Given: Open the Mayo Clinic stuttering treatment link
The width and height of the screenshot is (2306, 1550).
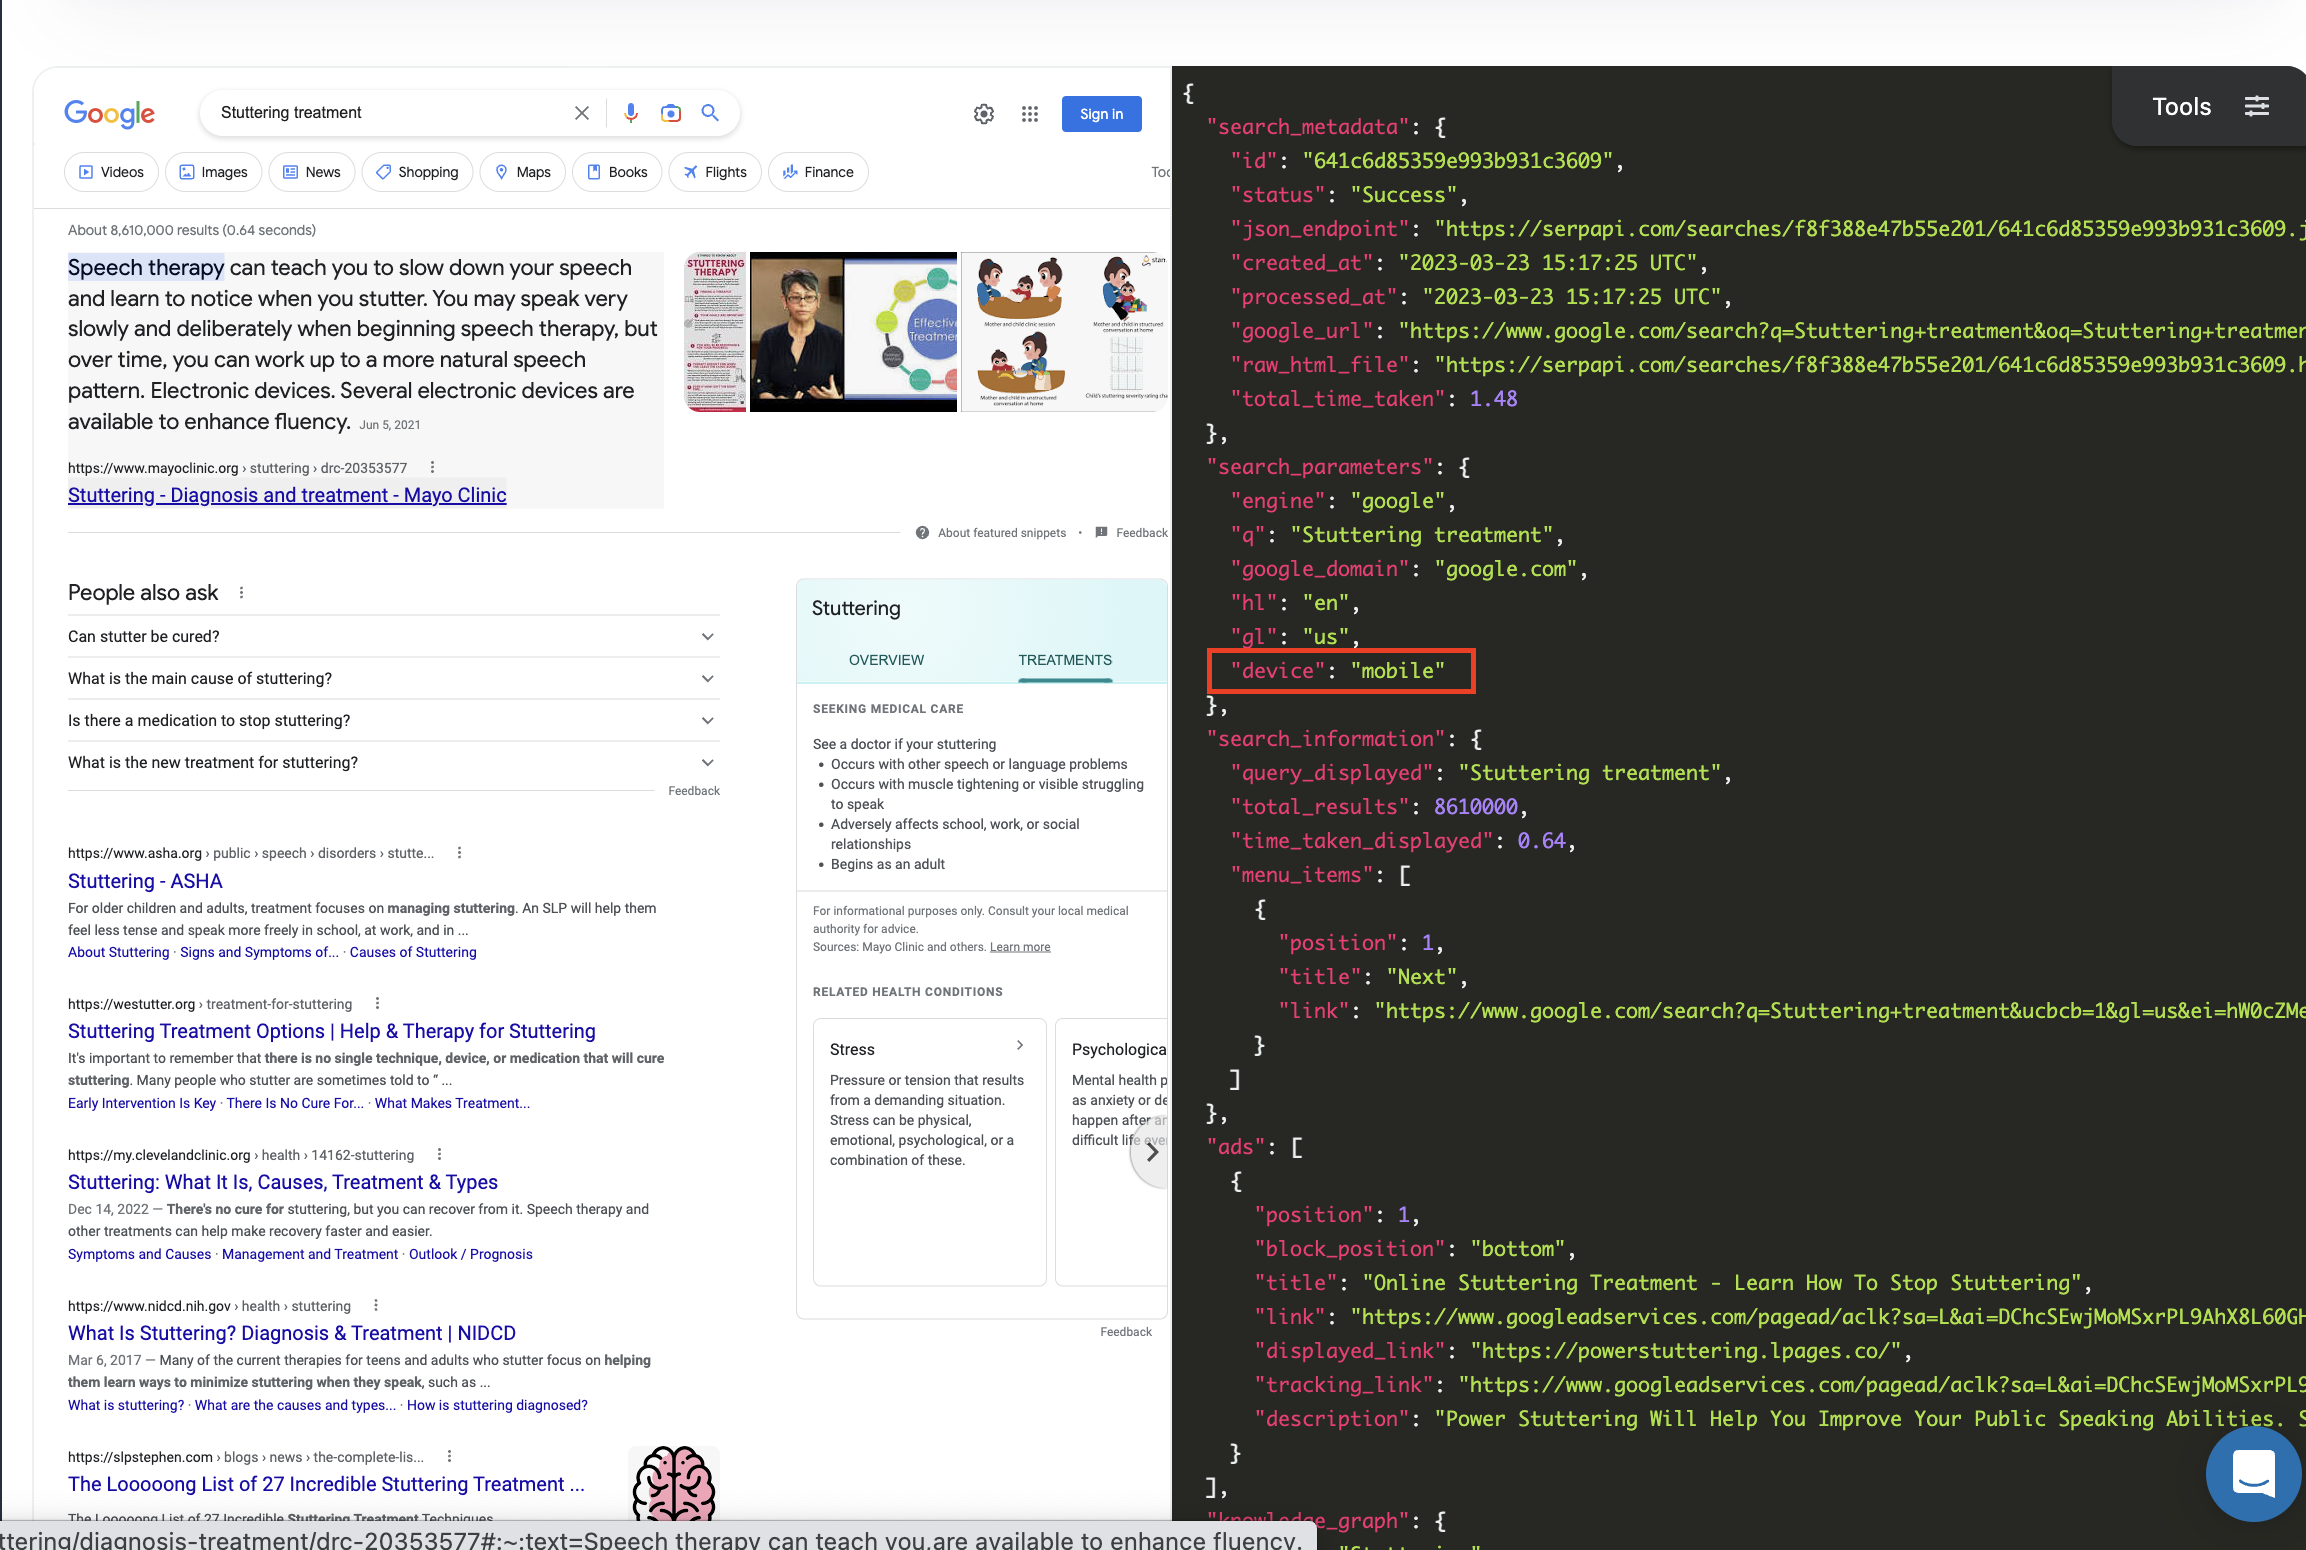Looking at the screenshot, I should coord(286,494).
